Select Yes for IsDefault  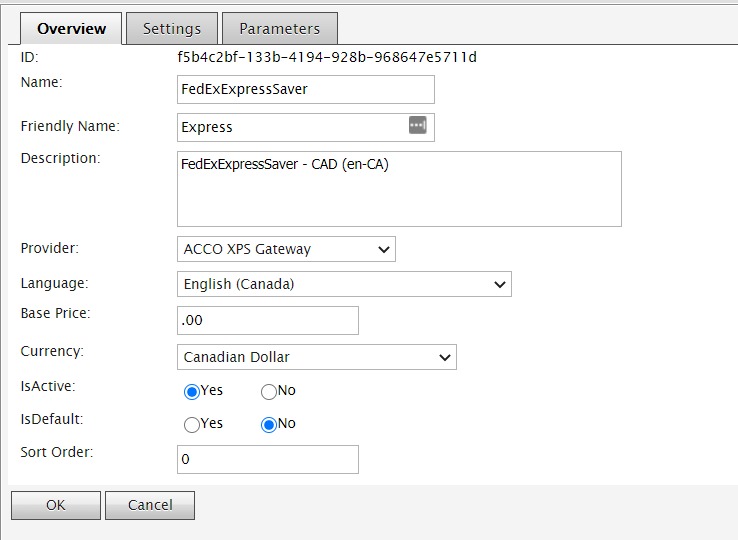pos(192,424)
